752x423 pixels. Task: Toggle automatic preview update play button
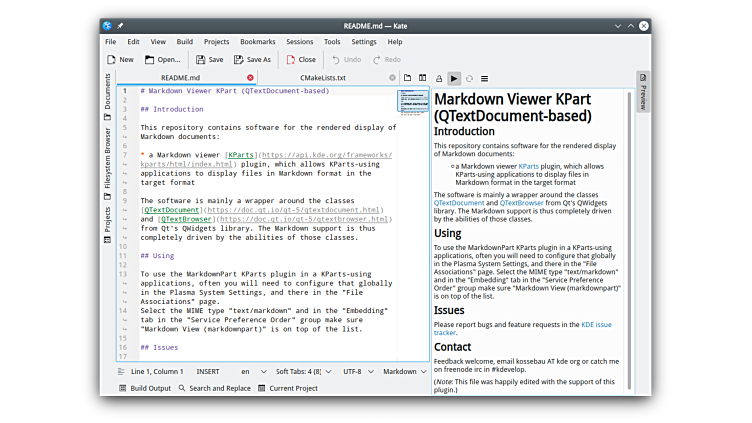[454, 78]
